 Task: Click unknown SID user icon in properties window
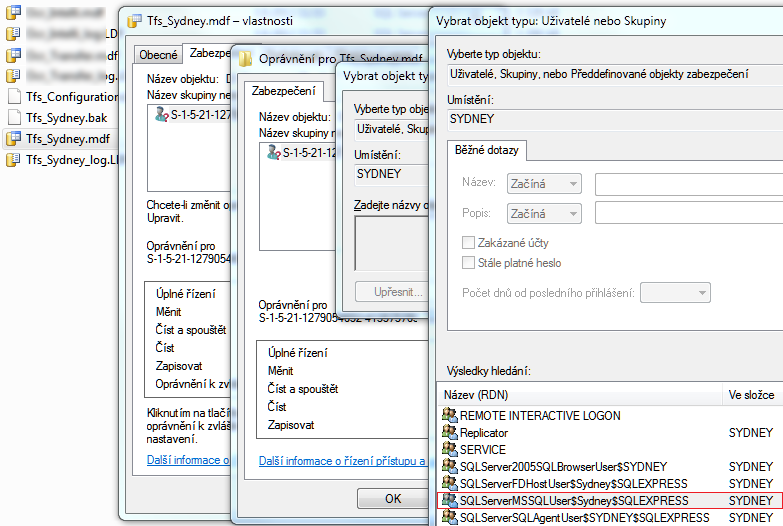click(x=161, y=114)
